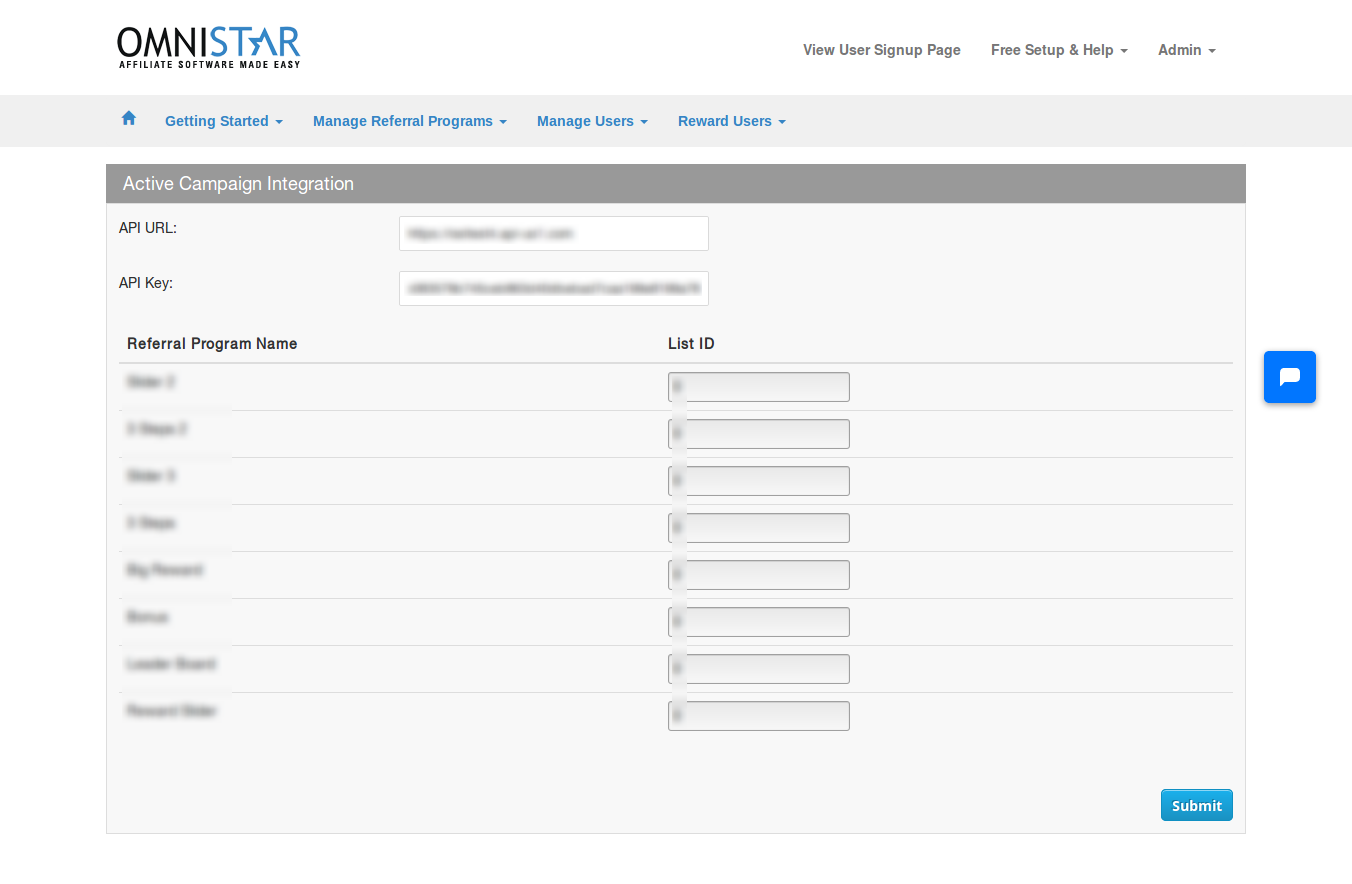This screenshot has height=884, width=1352.
Task: Click the API URL label
Action: pyautogui.click(x=148, y=228)
